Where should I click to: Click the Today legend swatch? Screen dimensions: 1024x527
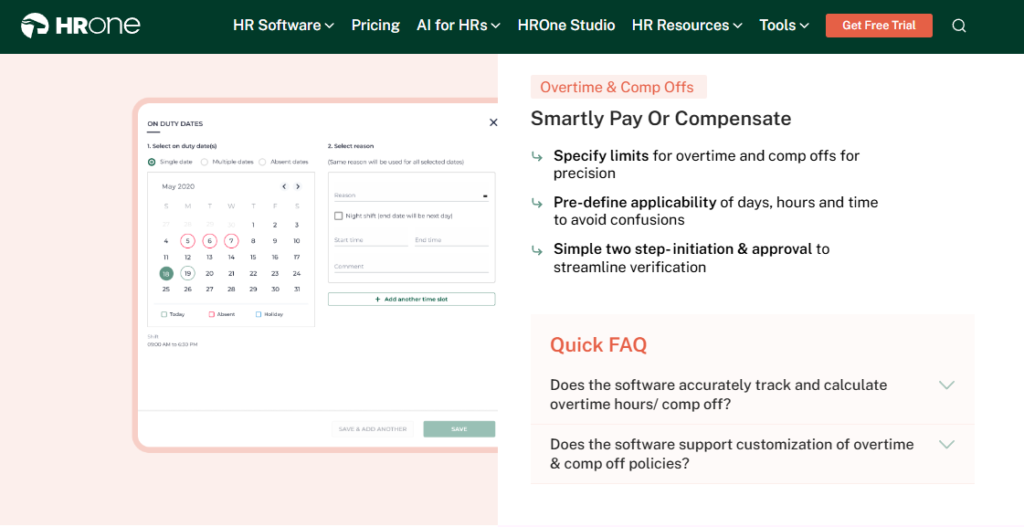click(x=164, y=314)
